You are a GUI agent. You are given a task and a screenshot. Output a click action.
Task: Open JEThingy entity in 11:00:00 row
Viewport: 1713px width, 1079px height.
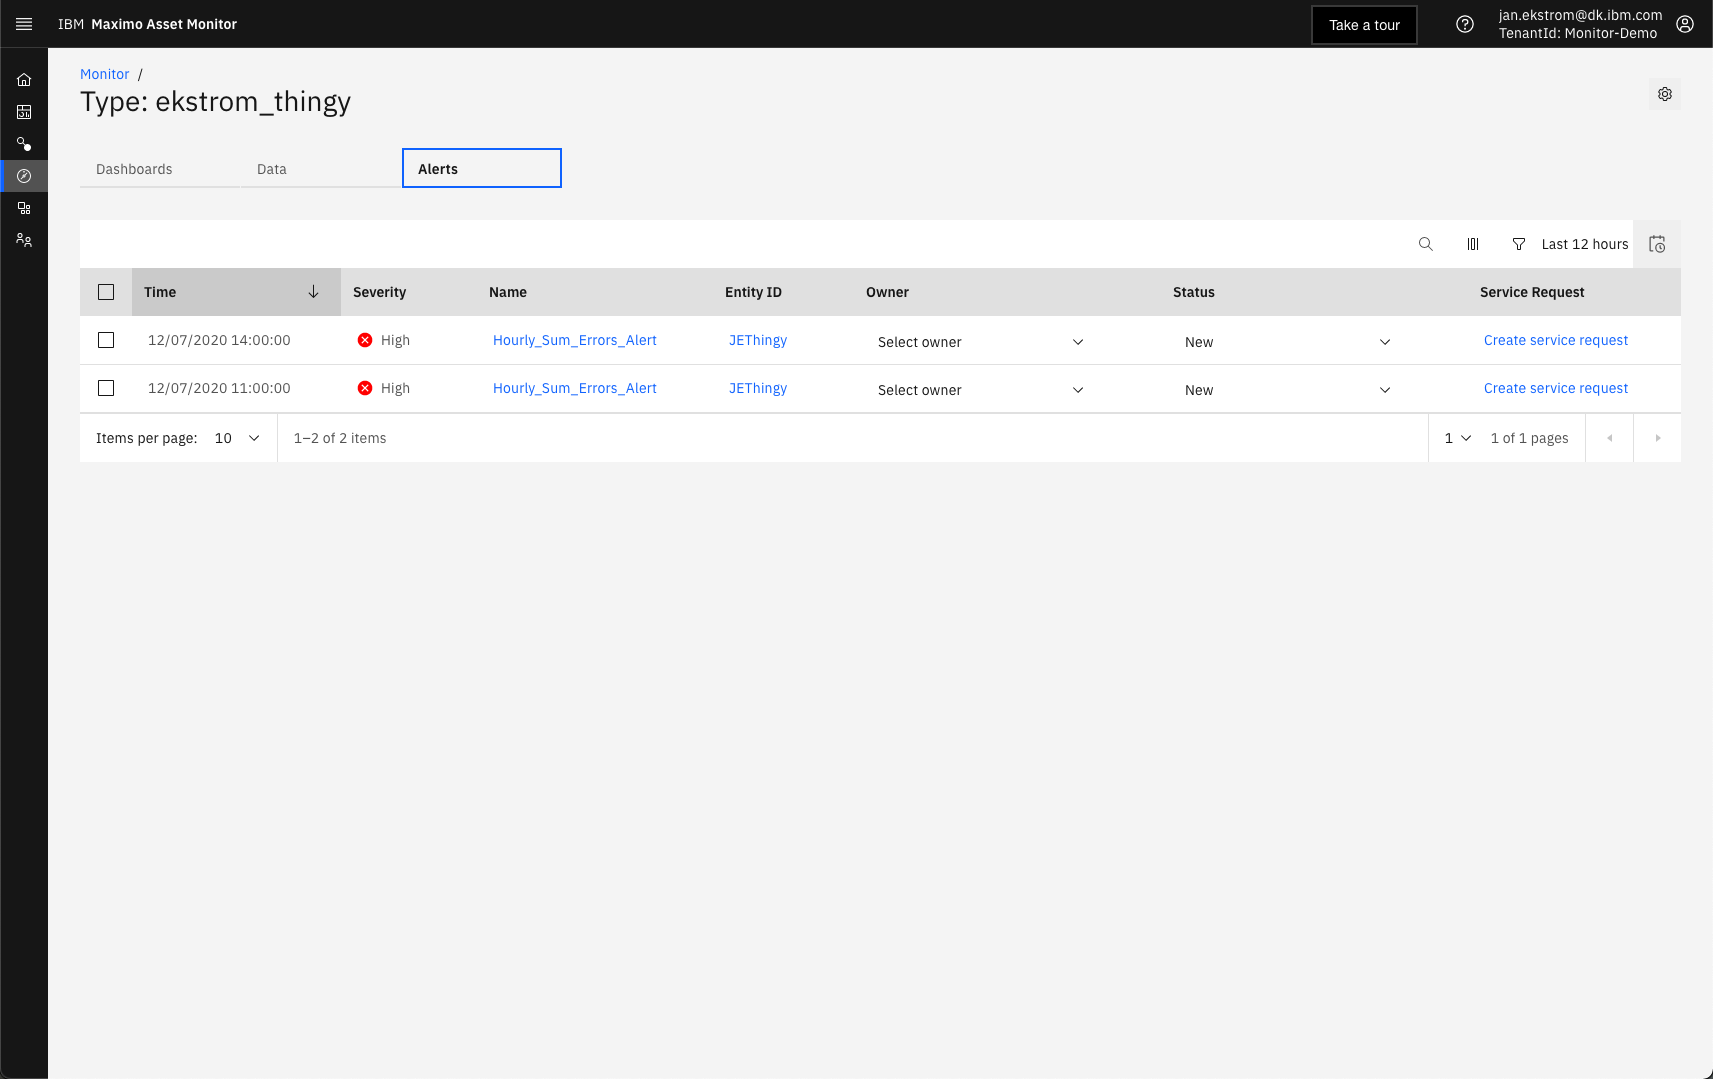[758, 388]
